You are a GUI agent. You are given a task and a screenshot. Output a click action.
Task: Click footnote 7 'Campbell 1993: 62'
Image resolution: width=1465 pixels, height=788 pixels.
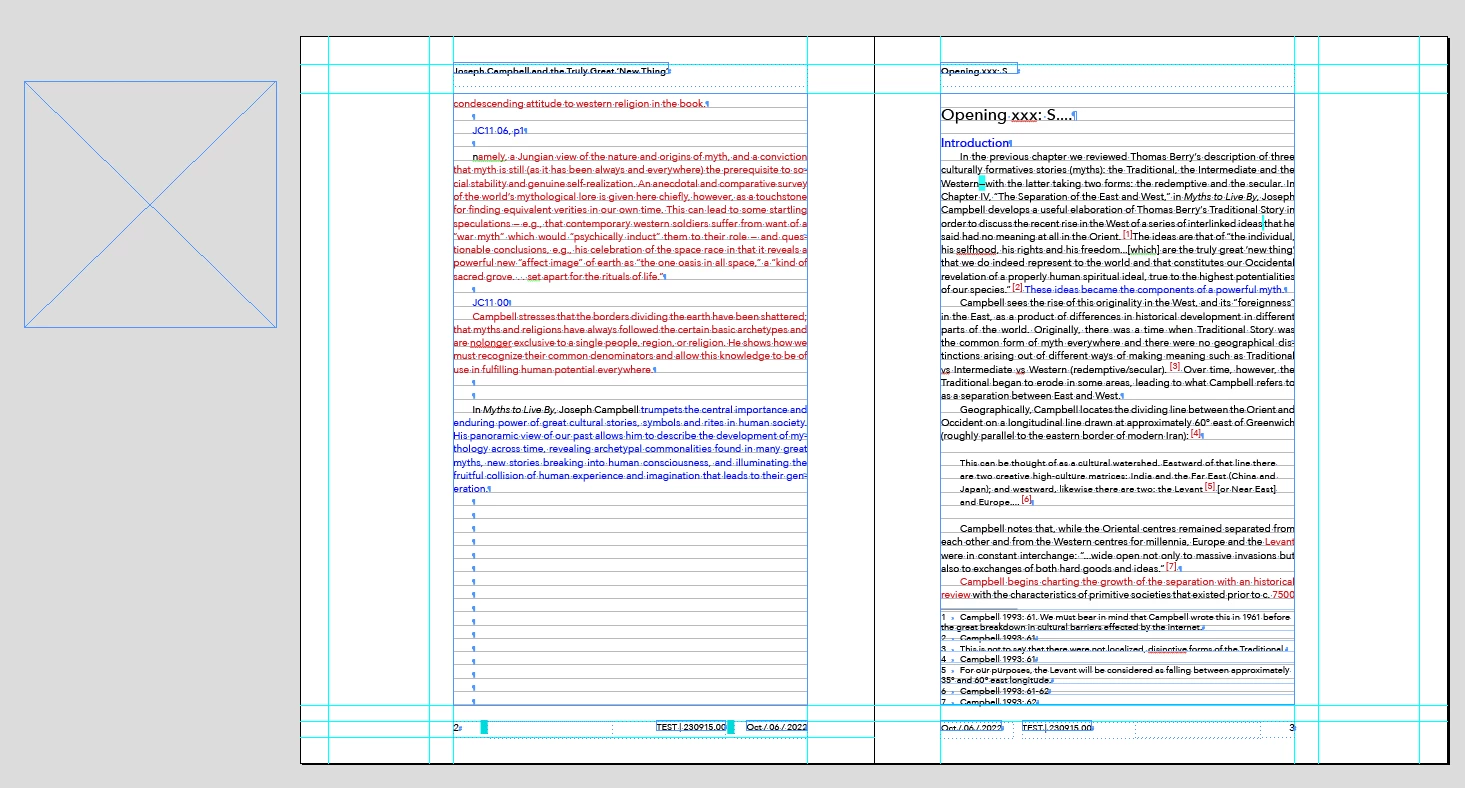coord(997,702)
